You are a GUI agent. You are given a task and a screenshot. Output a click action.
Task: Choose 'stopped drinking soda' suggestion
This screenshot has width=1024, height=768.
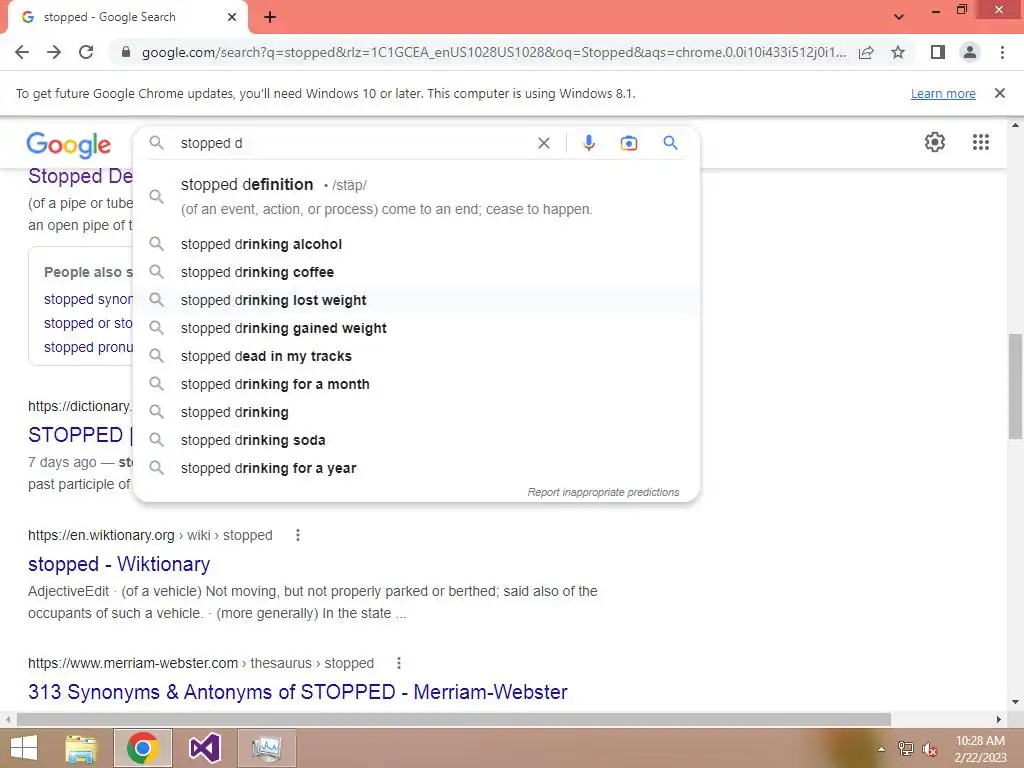pyautogui.click(x=416, y=441)
